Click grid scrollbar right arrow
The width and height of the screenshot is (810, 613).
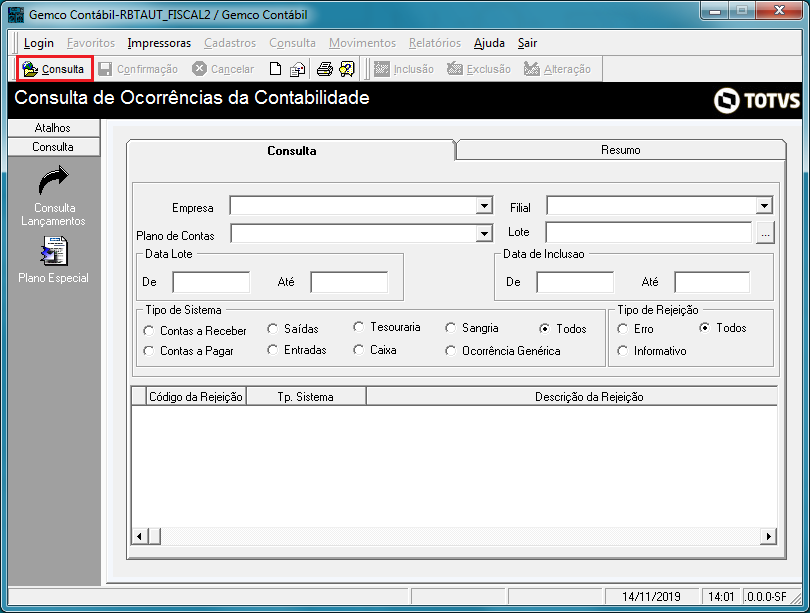768,536
